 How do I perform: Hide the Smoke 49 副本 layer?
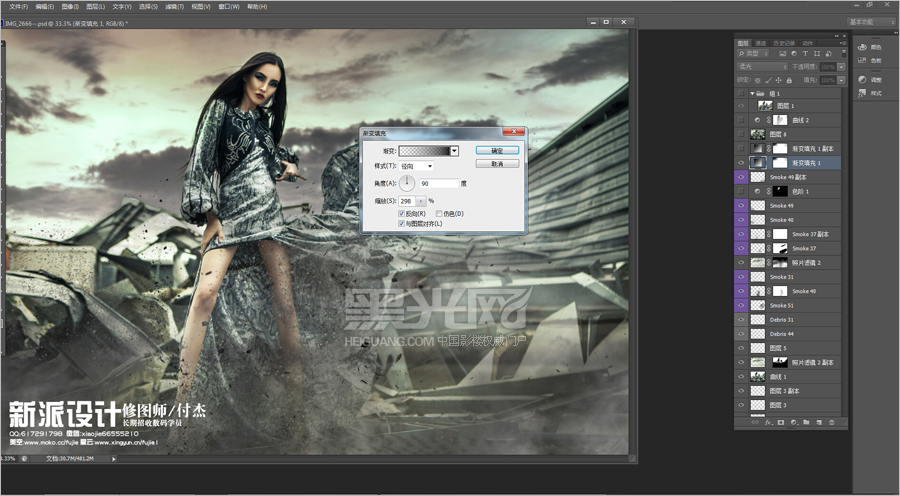(742, 177)
